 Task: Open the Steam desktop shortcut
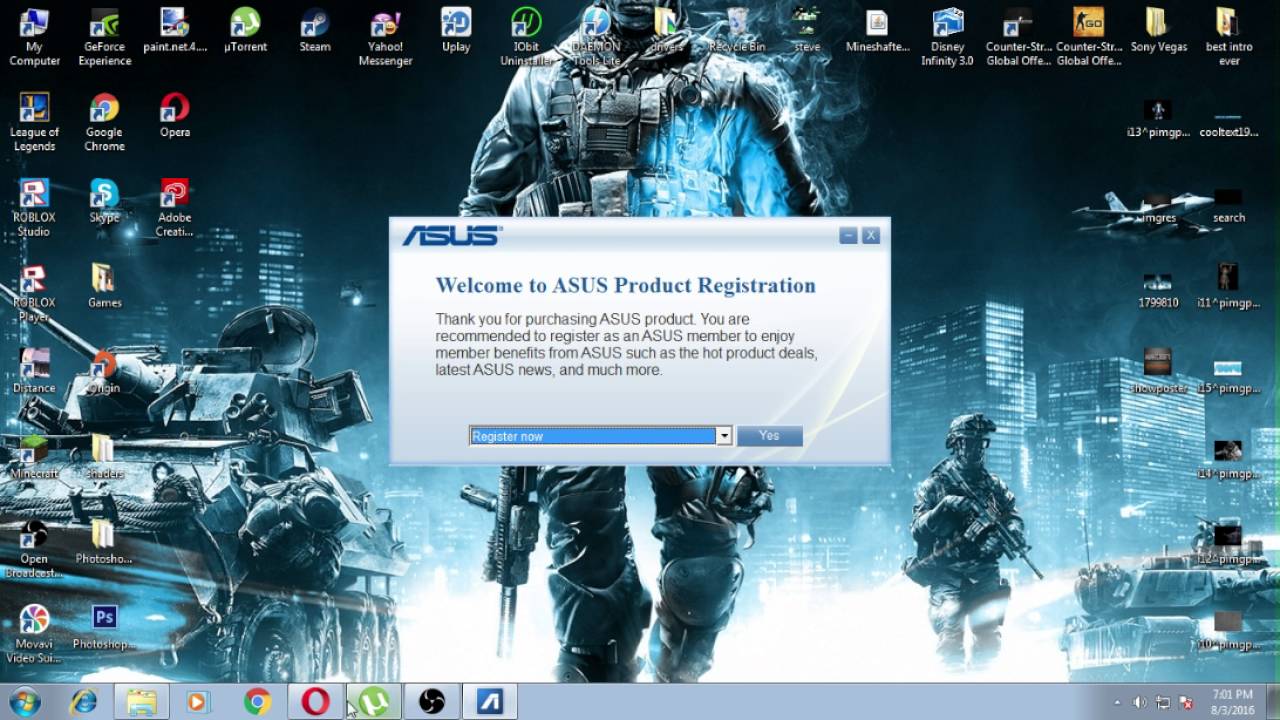coord(315,30)
